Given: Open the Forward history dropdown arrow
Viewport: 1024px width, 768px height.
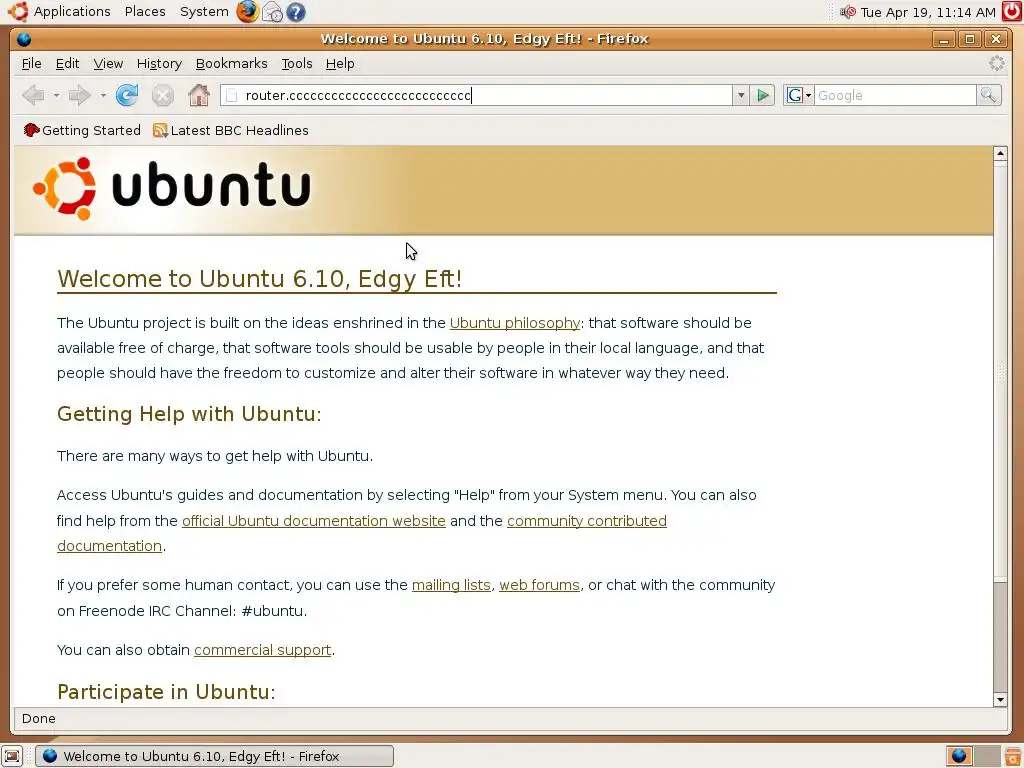Looking at the screenshot, I should [x=103, y=95].
